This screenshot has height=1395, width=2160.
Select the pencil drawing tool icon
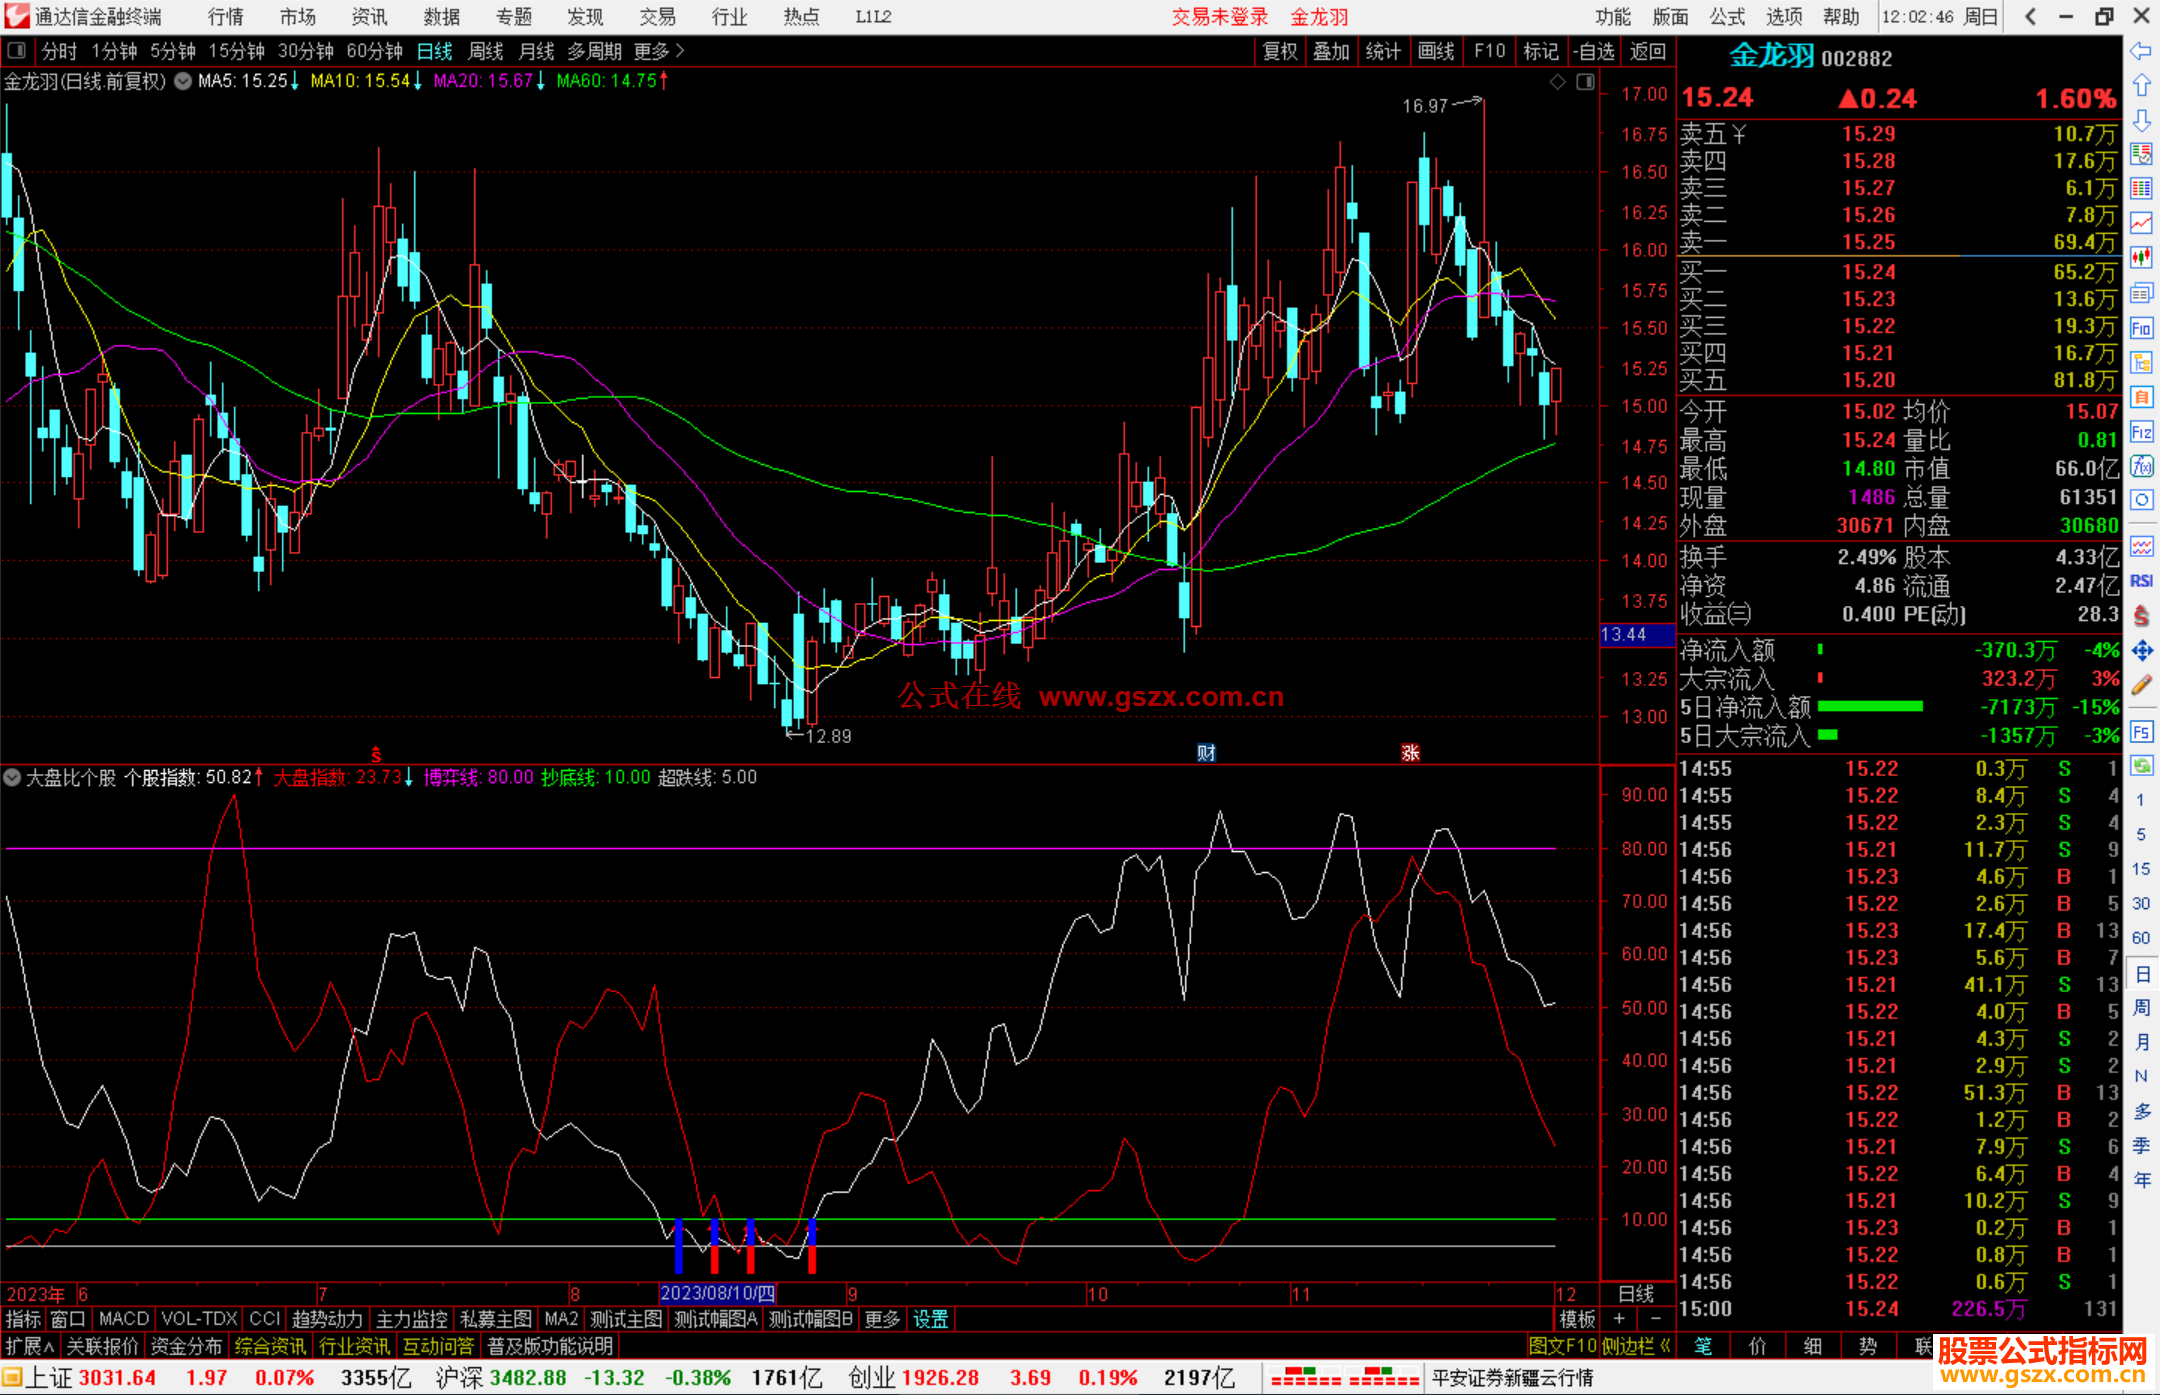pos(2141,686)
